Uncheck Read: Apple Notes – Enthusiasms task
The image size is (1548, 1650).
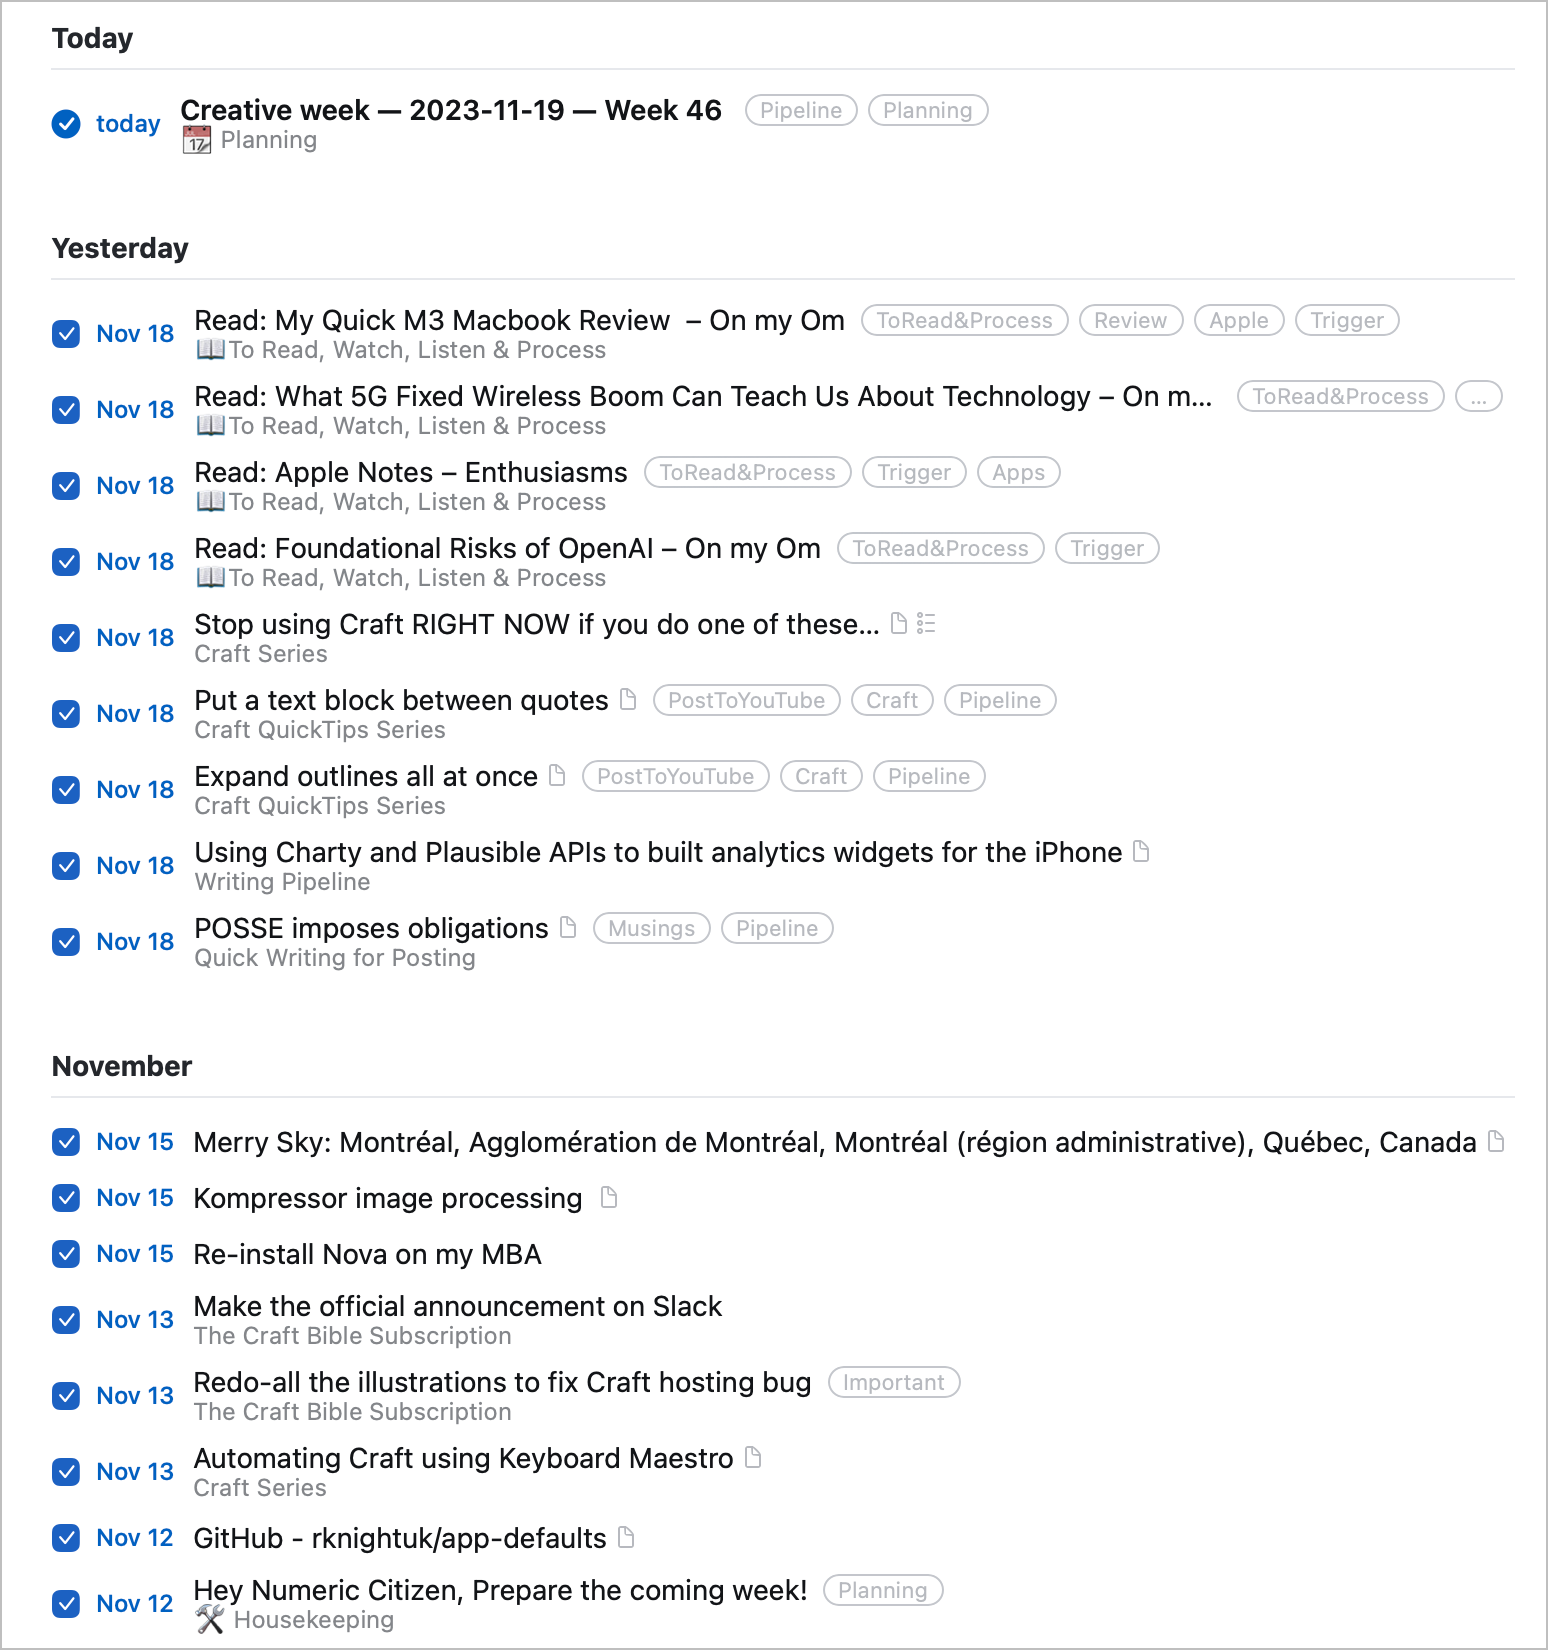click(x=66, y=486)
